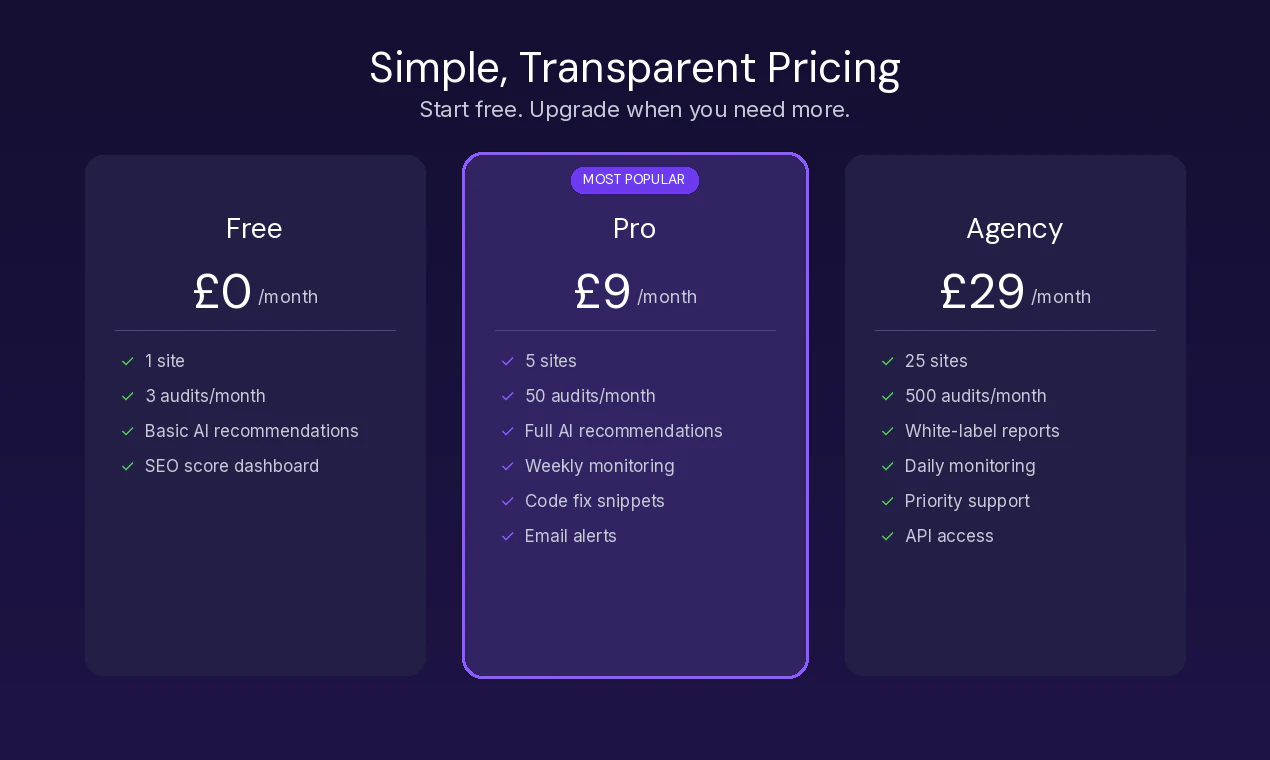Click the 'Agency' plan title
1270x760 pixels.
(1014, 228)
